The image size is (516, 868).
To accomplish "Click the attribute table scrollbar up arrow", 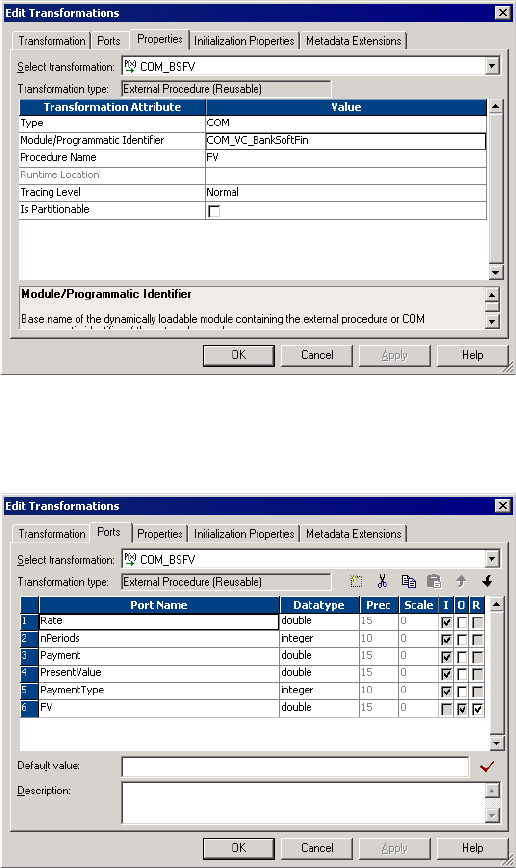I will [x=496, y=106].
